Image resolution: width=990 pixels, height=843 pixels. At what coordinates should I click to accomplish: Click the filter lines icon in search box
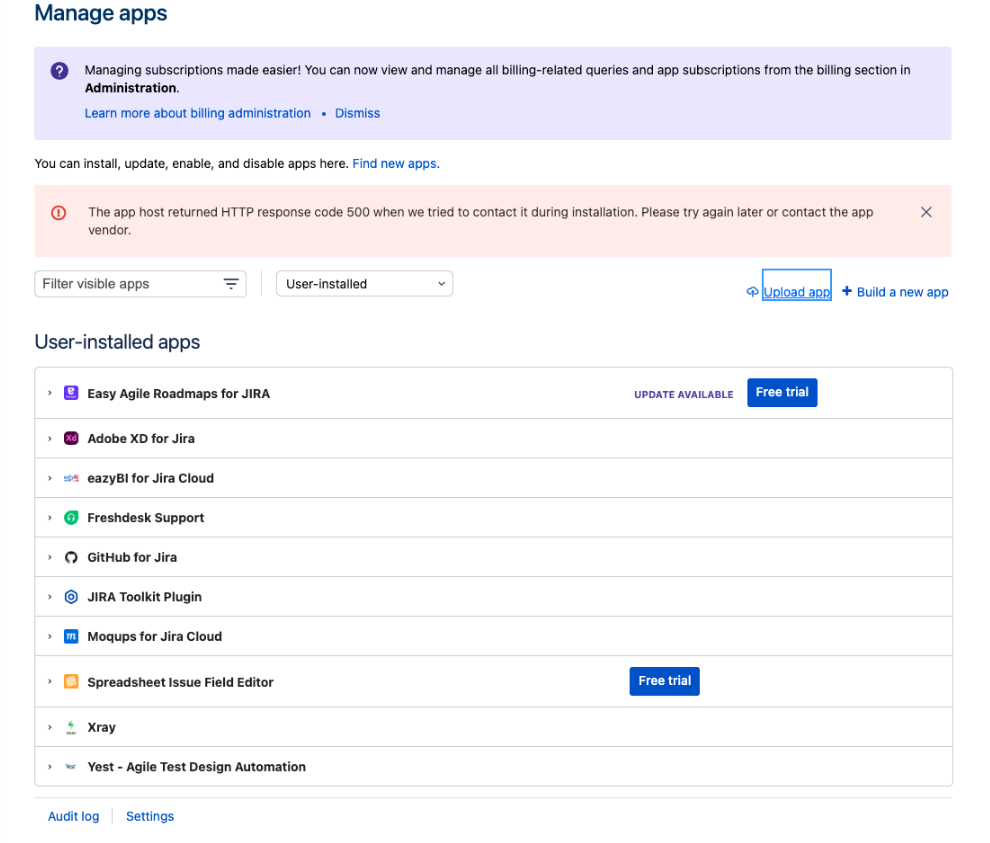coord(231,284)
